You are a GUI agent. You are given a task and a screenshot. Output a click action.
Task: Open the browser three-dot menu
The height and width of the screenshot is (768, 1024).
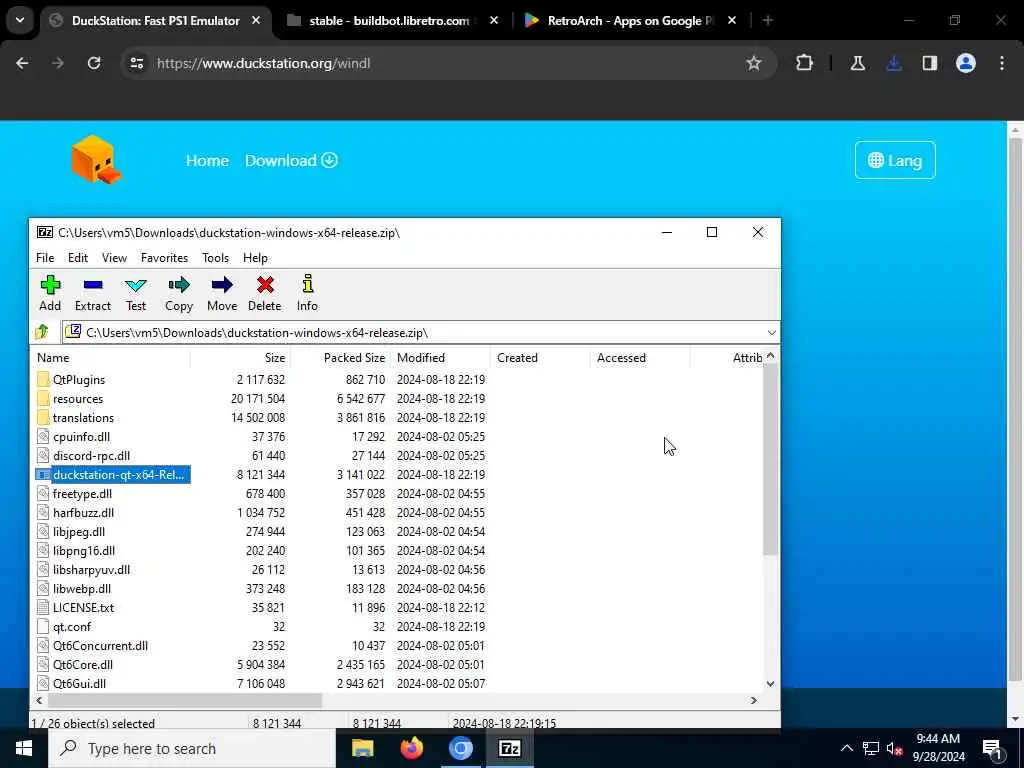(x=1002, y=63)
